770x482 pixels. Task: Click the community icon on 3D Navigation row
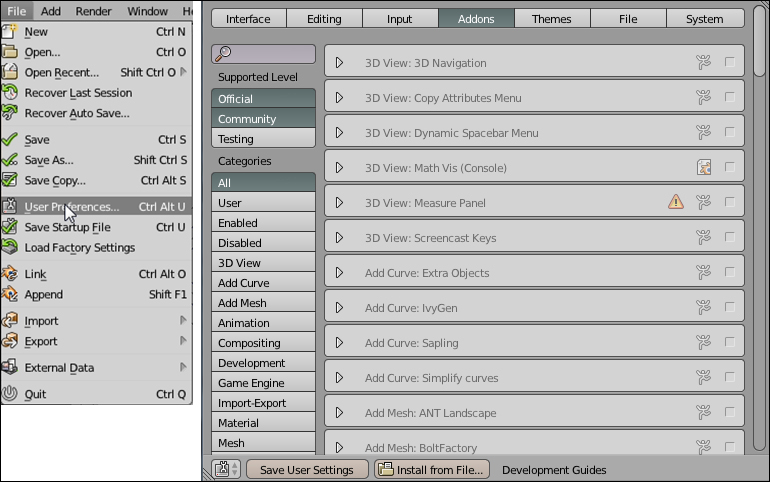point(704,62)
